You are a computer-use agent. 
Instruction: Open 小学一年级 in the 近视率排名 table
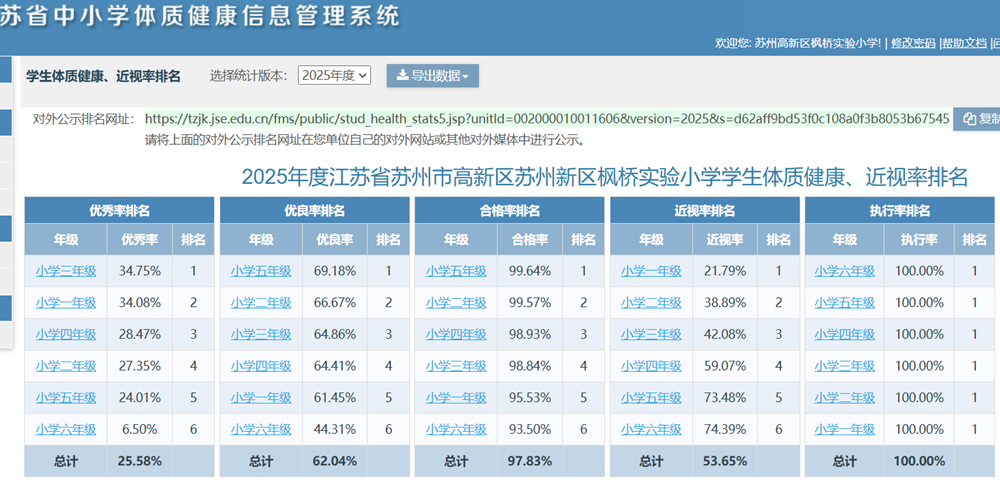(x=651, y=271)
